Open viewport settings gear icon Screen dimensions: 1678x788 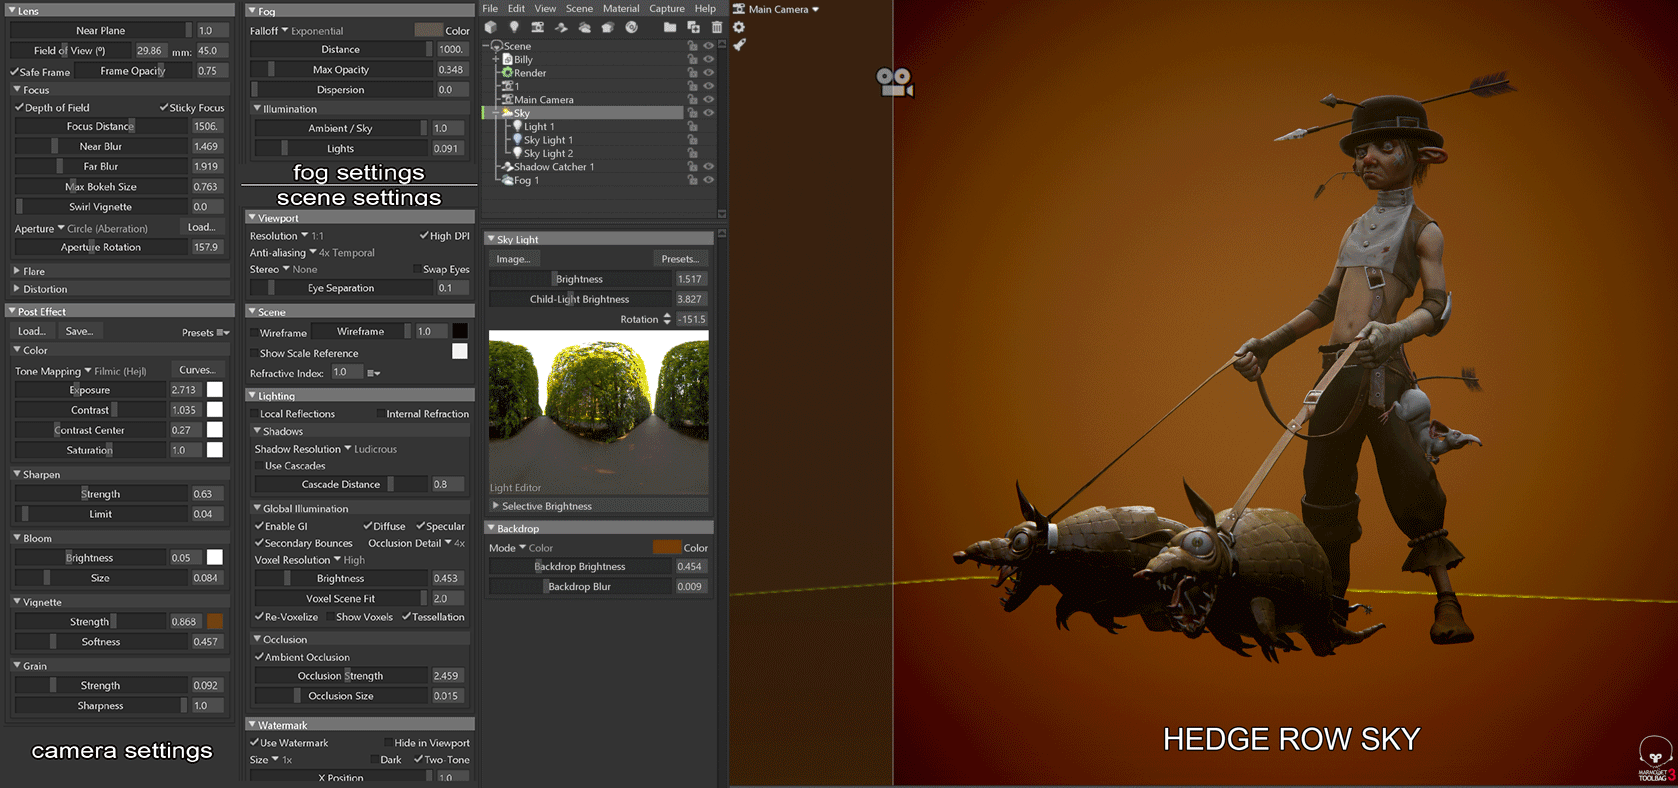[x=739, y=27]
